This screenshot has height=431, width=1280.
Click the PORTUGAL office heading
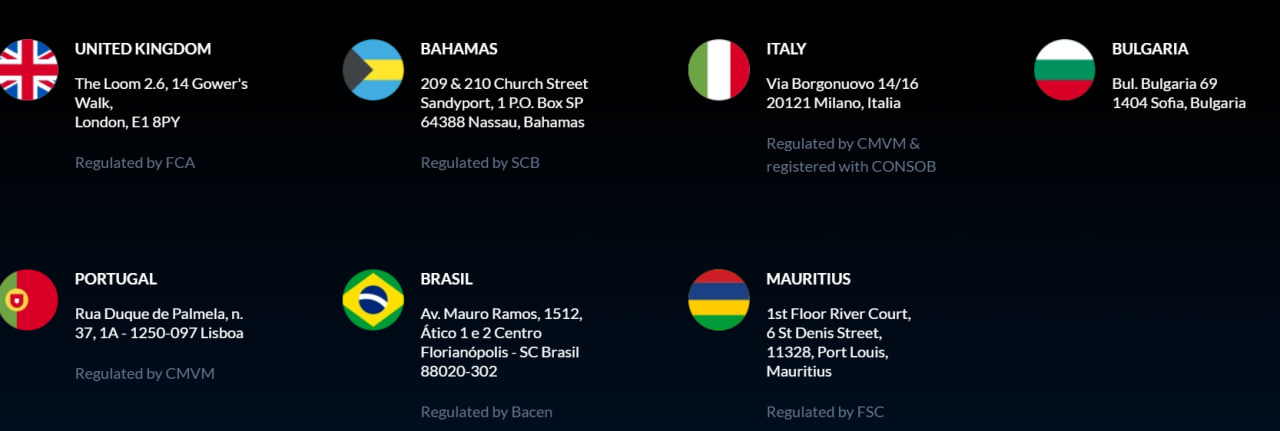116,279
